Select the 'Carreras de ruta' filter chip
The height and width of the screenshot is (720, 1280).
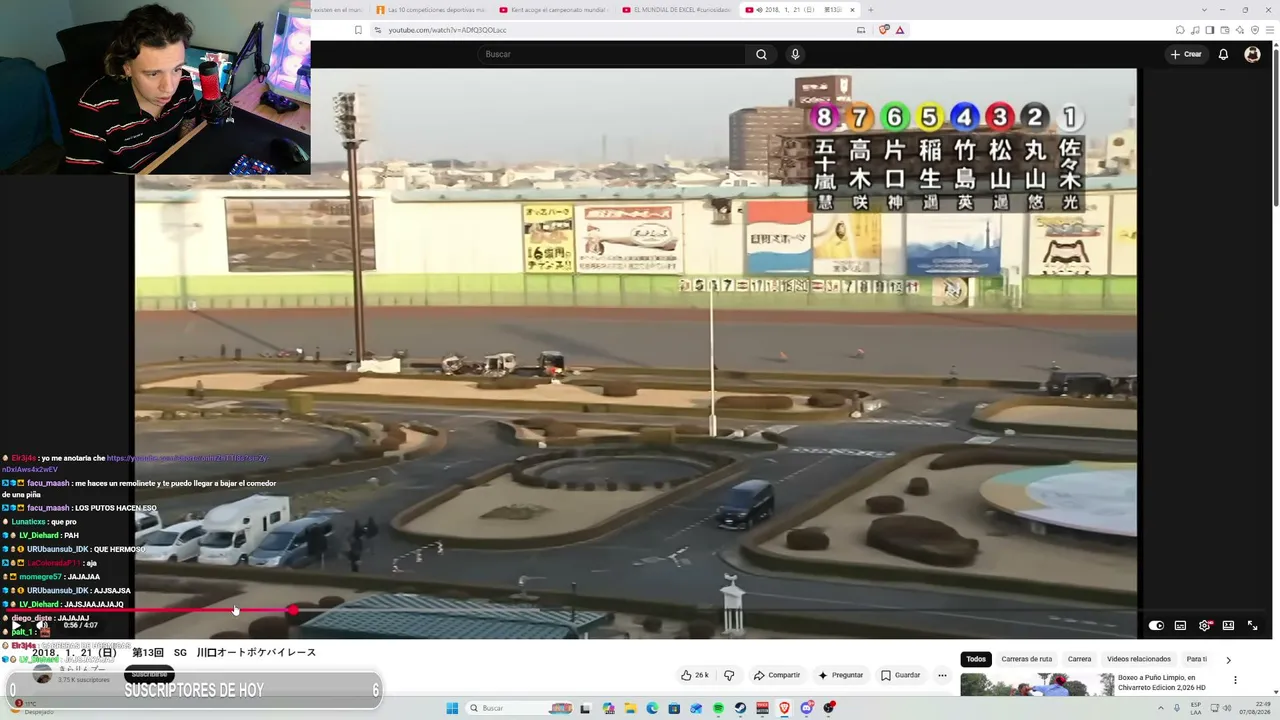tap(1027, 659)
